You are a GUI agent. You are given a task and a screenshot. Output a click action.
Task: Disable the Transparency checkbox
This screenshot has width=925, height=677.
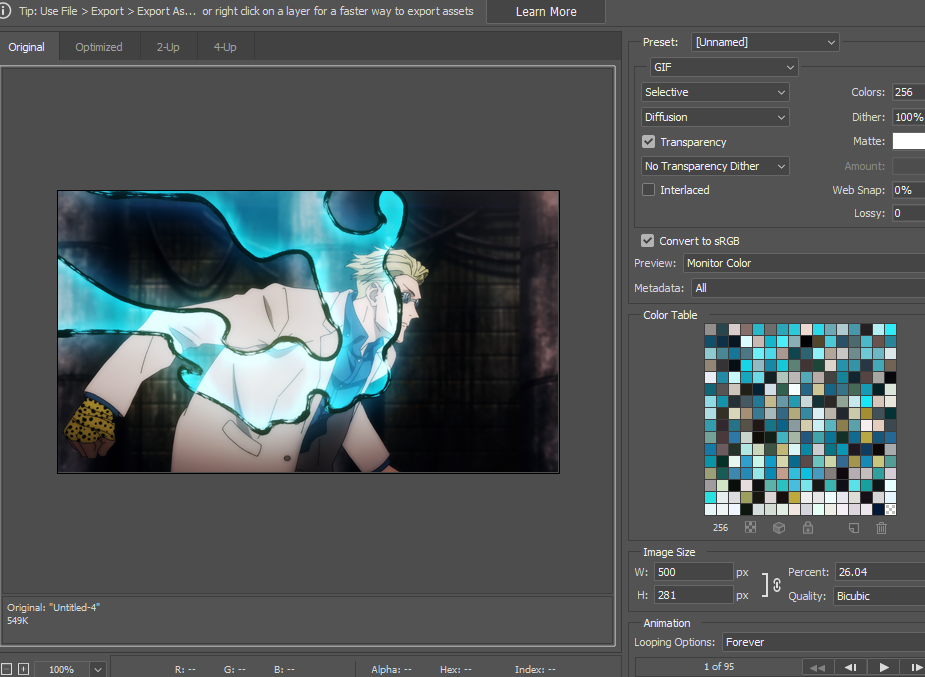click(x=648, y=142)
